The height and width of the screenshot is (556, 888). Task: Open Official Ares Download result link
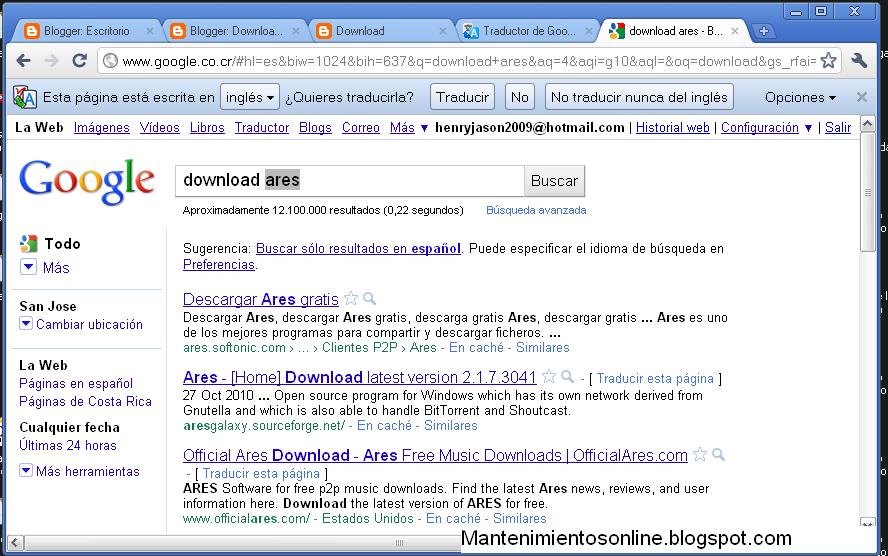pos(435,455)
